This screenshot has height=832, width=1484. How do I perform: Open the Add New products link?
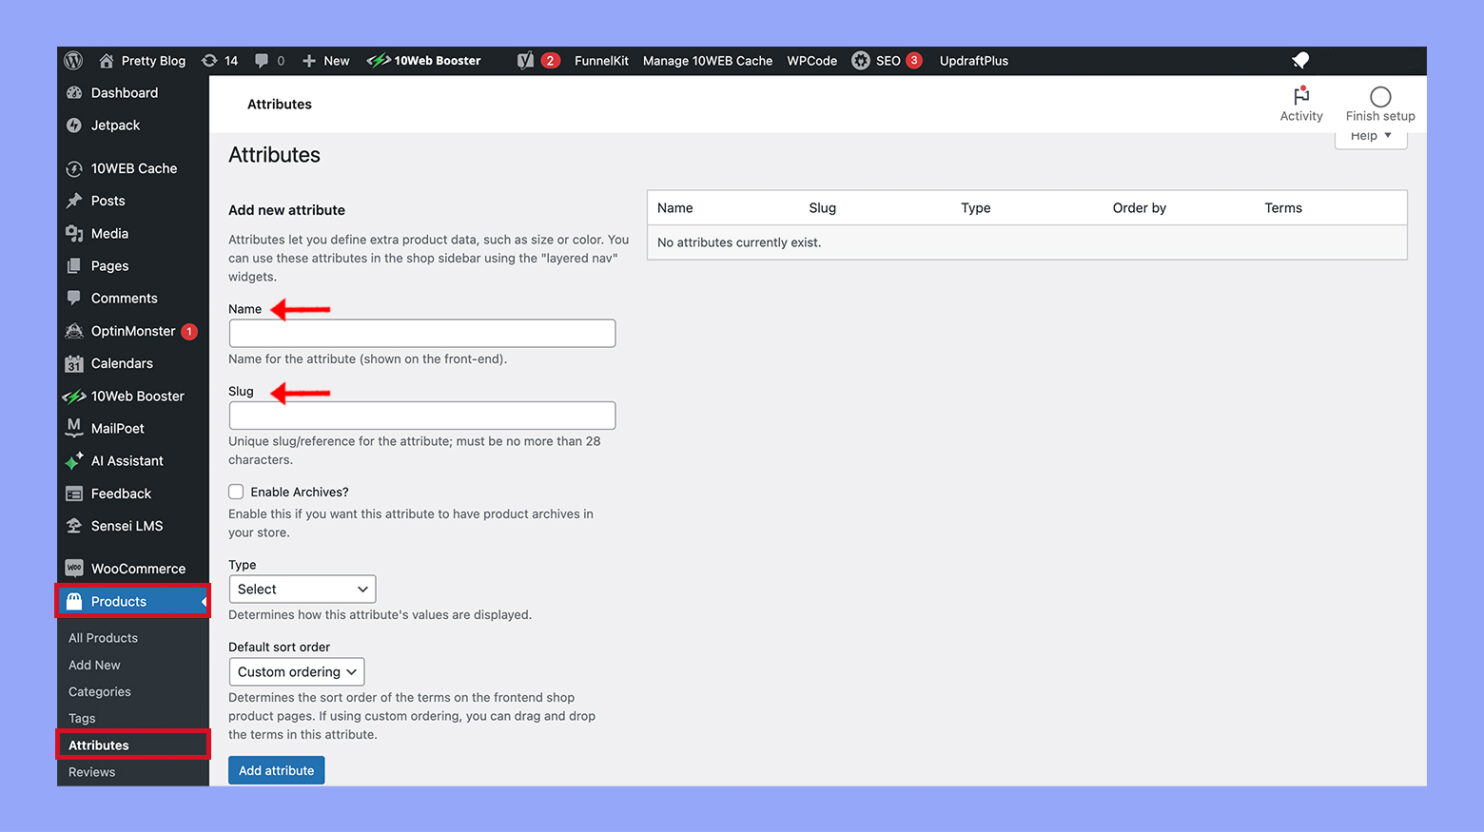coord(94,664)
